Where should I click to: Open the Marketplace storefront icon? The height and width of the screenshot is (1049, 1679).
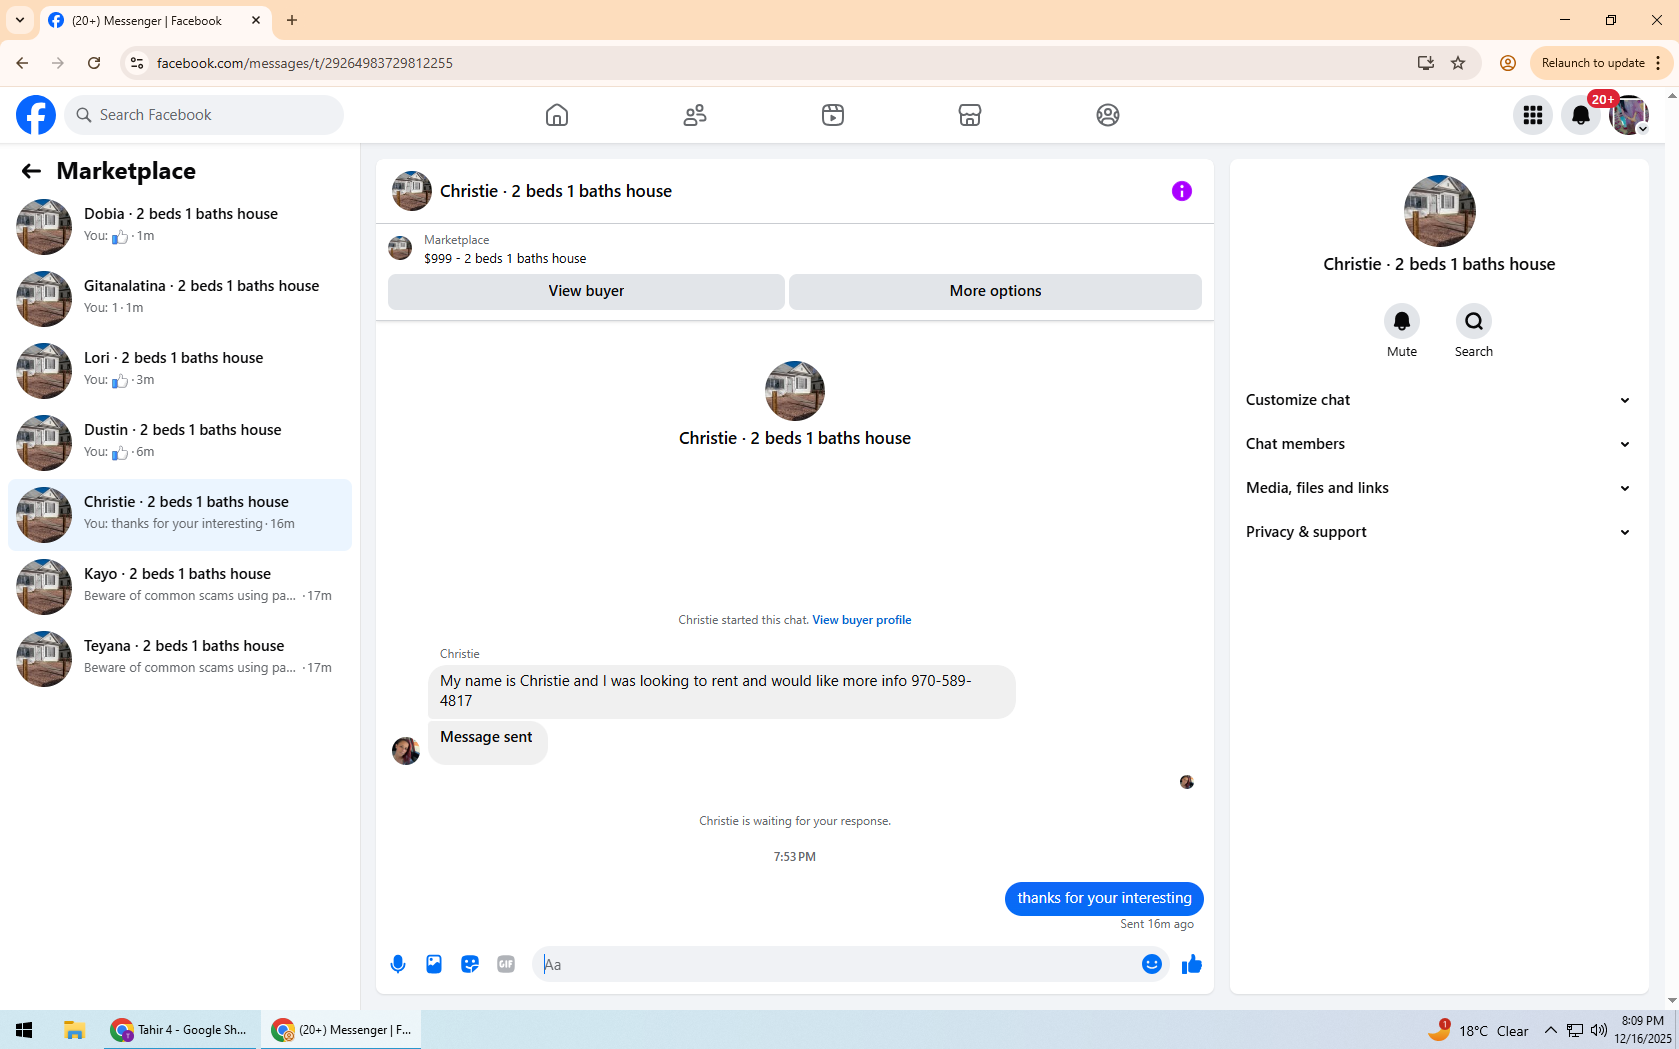pos(970,115)
